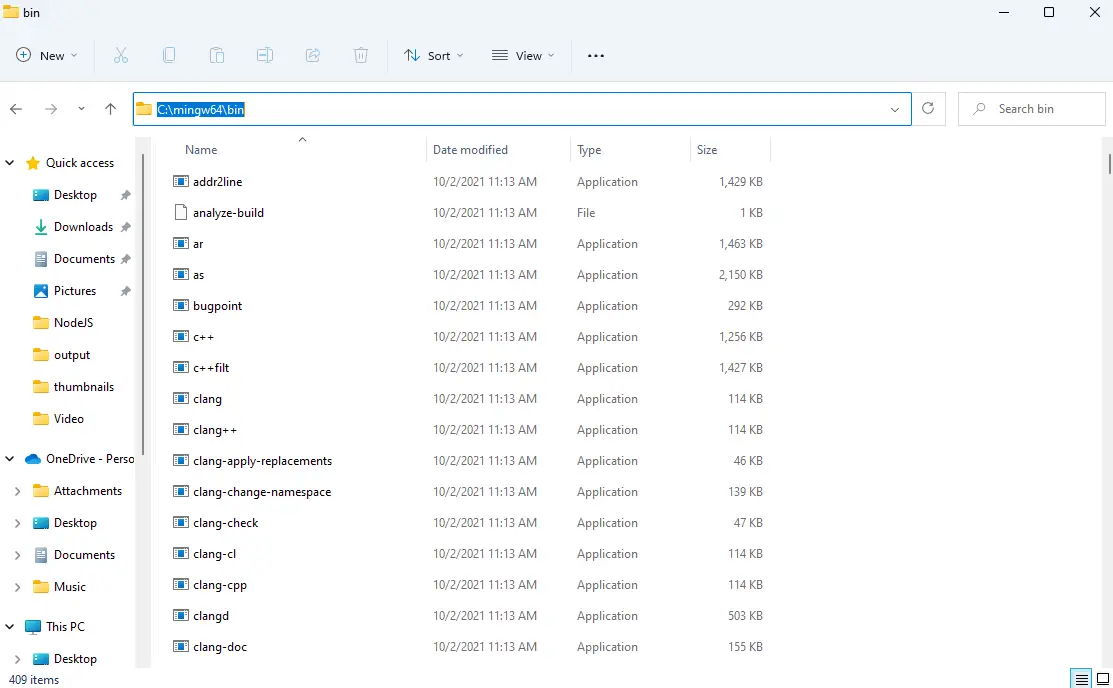Open the New item menu
This screenshot has width=1113, height=688.
pyautogui.click(x=47, y=56)
